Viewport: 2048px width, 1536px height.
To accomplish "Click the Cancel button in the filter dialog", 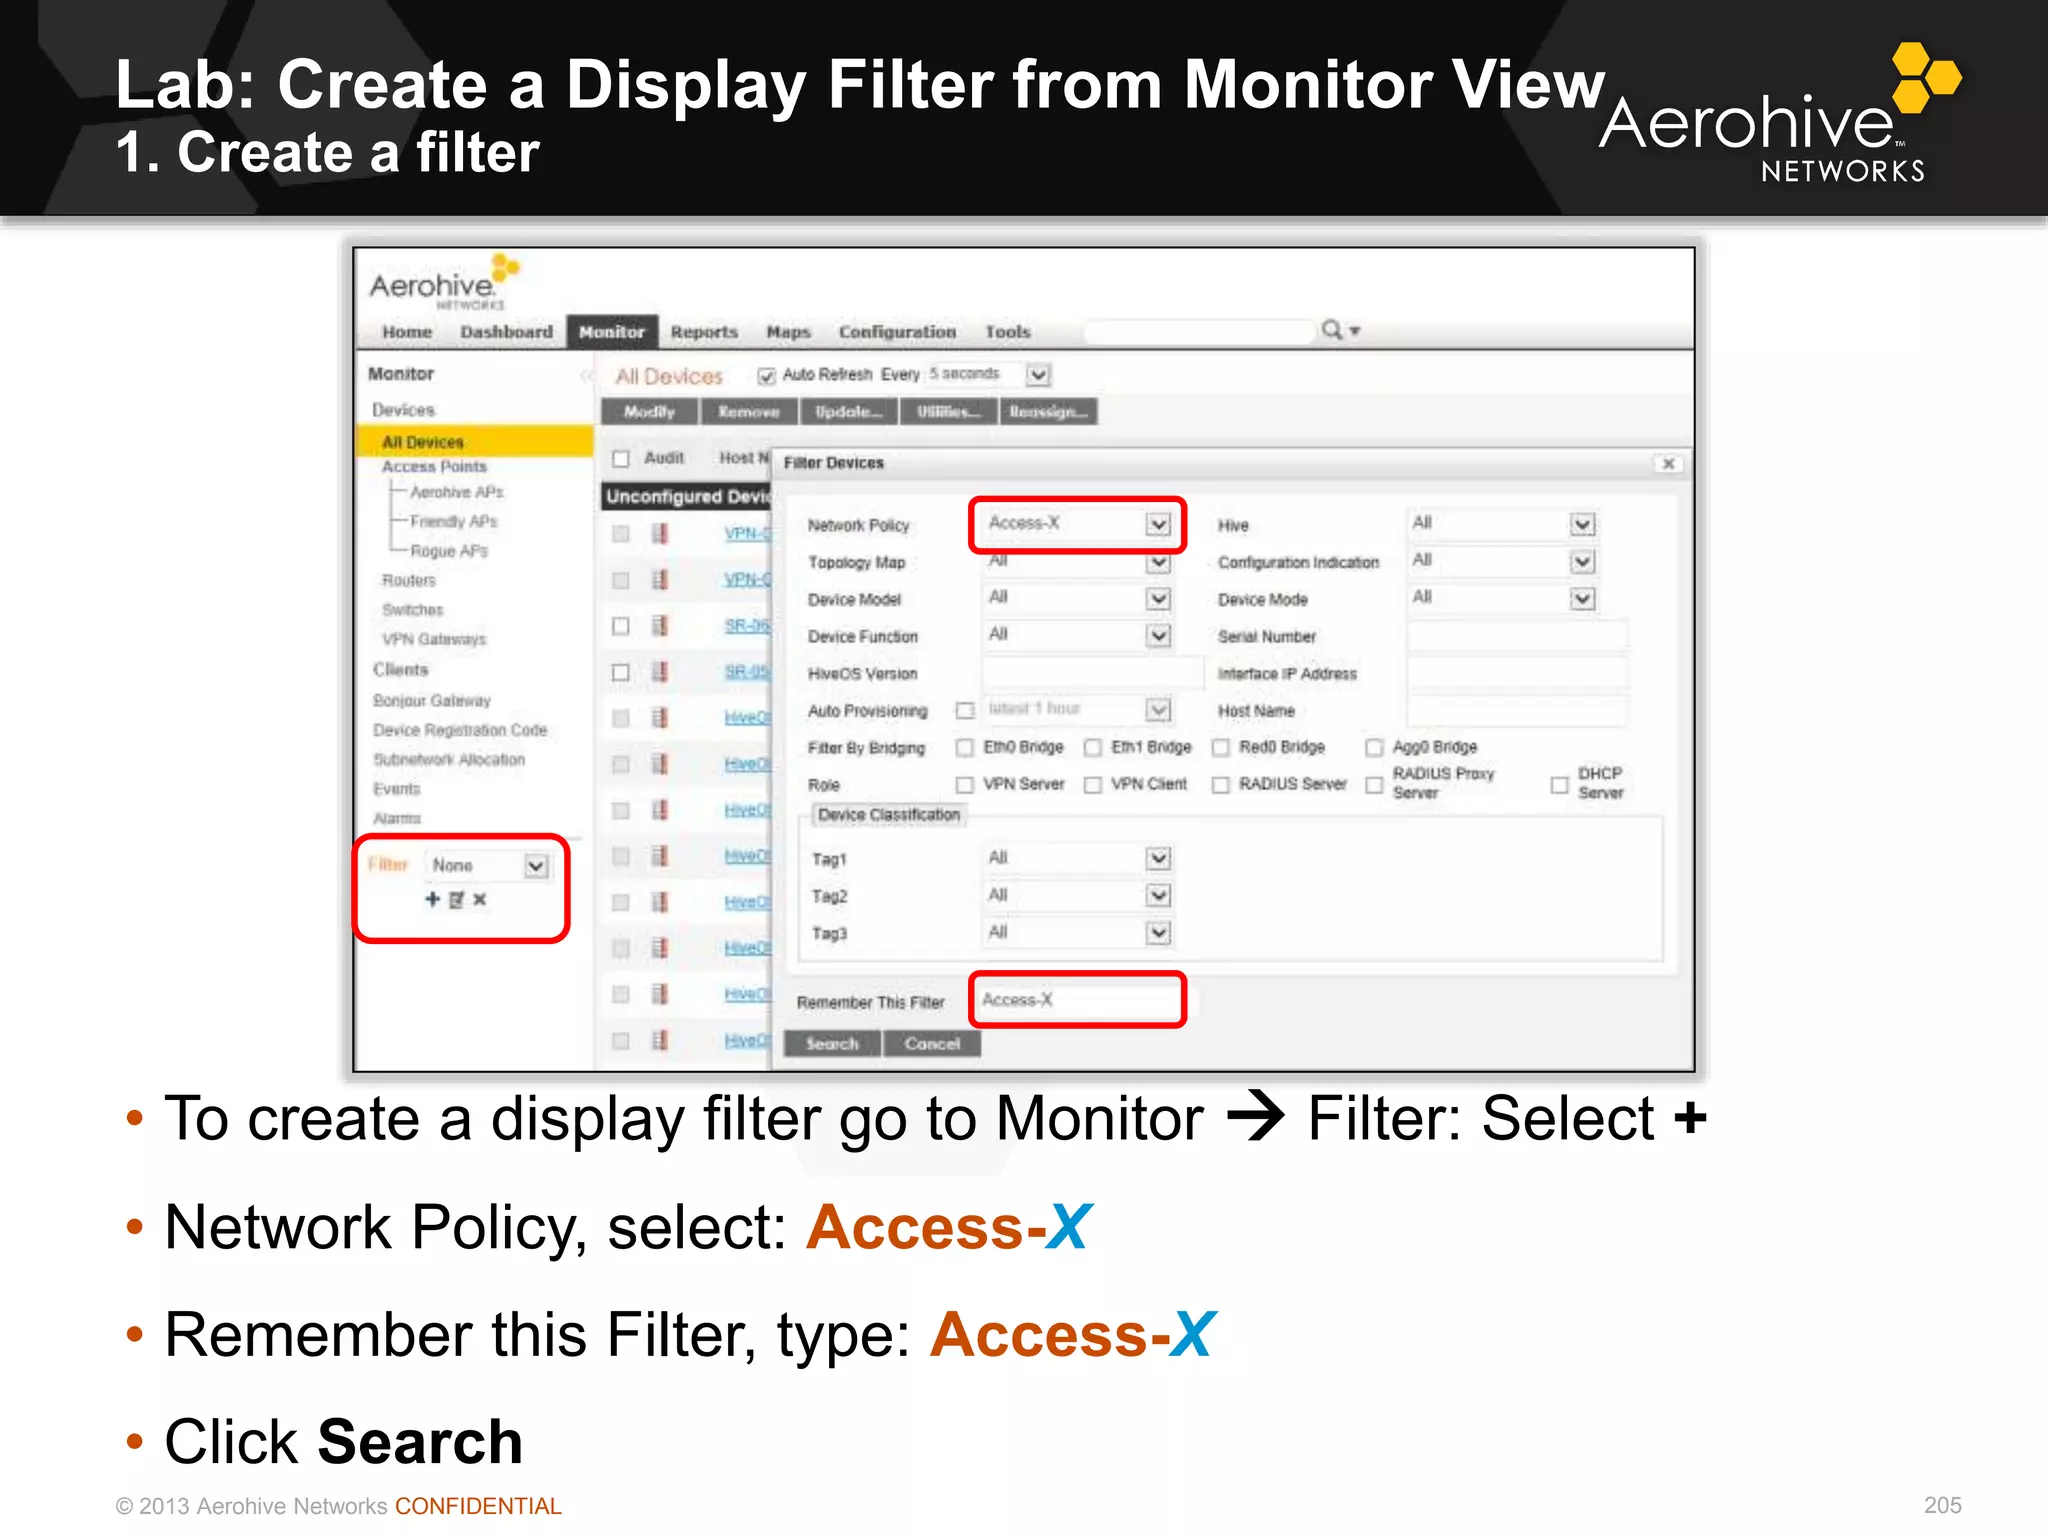I will pyautogui.click(x=932, y=1043).
